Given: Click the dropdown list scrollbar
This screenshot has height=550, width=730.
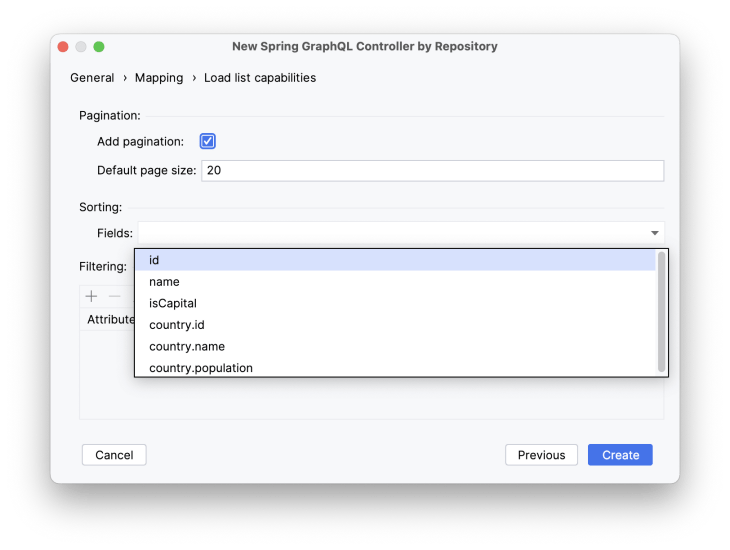Looking at the screenshot, I should (x=661, y=312).
